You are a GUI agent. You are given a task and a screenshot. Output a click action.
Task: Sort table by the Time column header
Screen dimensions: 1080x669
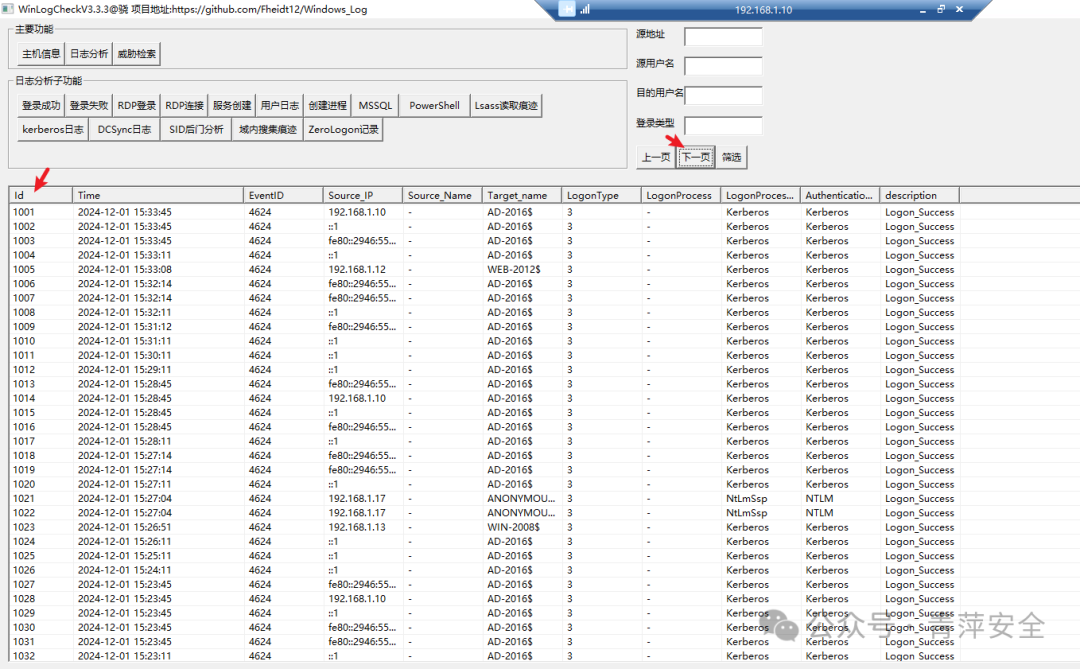point(158,195)
